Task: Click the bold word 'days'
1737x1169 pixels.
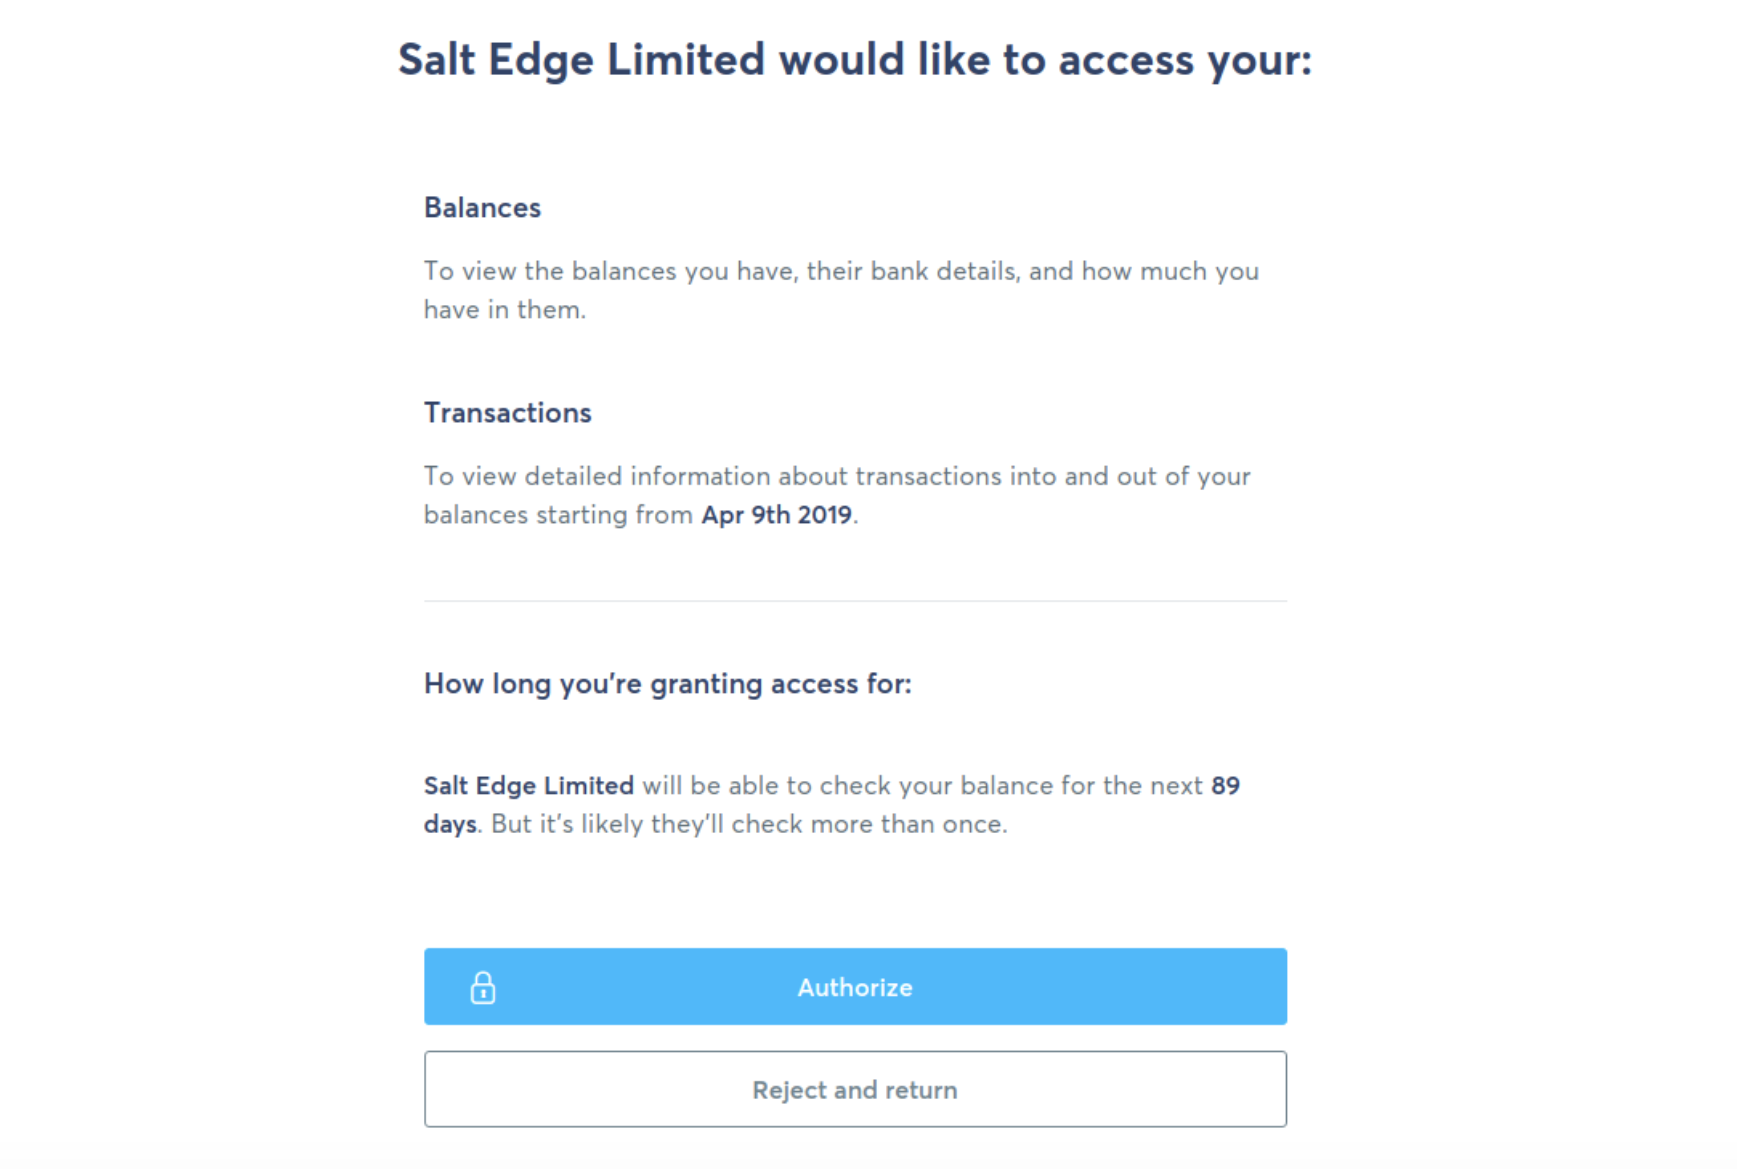Action: click(x=449, y=824)
